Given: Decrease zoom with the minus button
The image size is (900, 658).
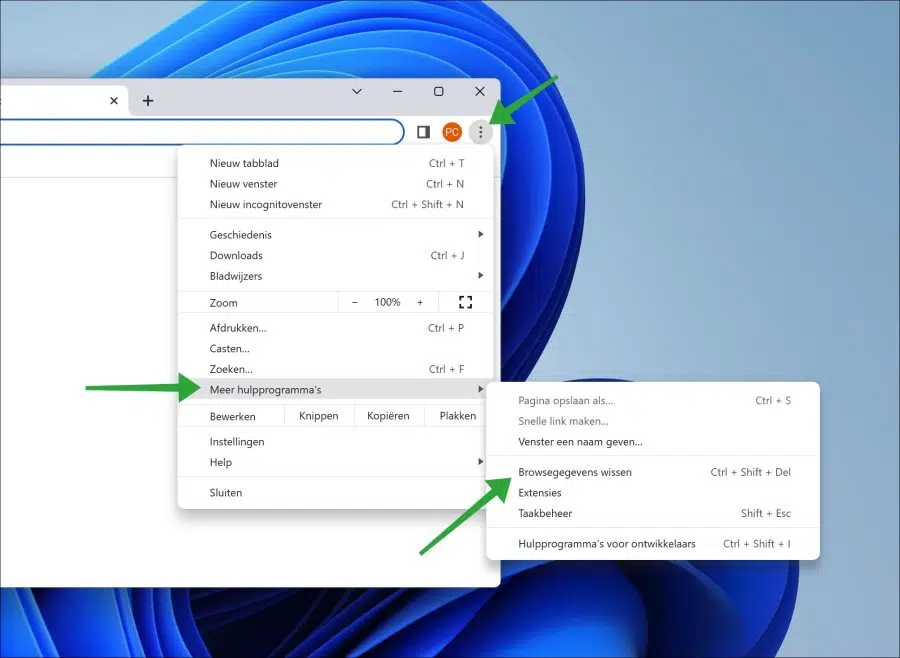Looking at the screenshot, I should 355,302.
